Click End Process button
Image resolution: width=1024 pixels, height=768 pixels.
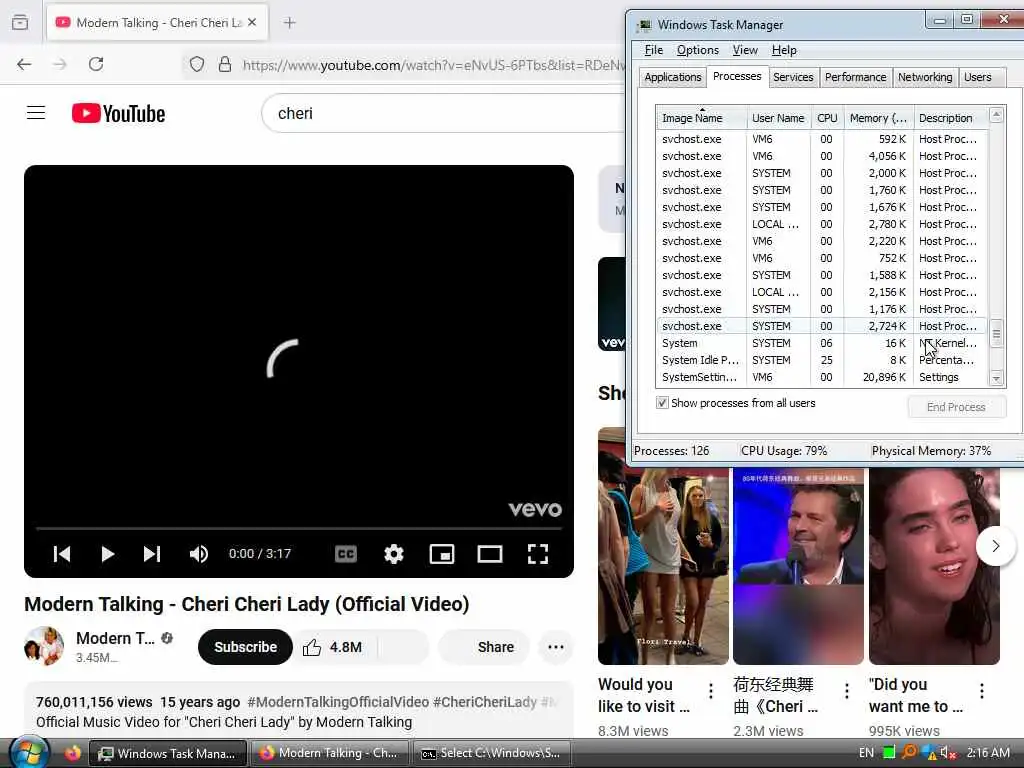click(956, 407)
